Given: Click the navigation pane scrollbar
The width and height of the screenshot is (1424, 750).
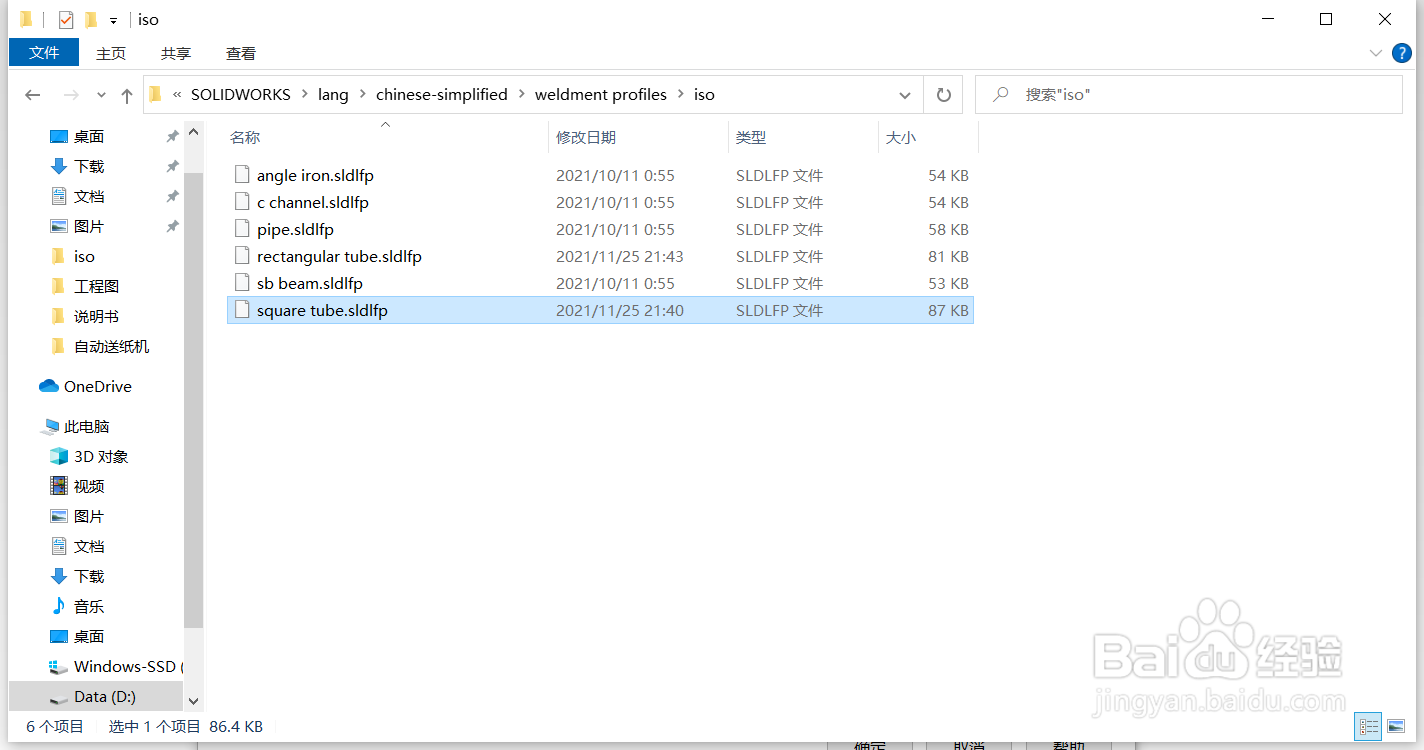Looking at the screenshot, I should [194, 400].
